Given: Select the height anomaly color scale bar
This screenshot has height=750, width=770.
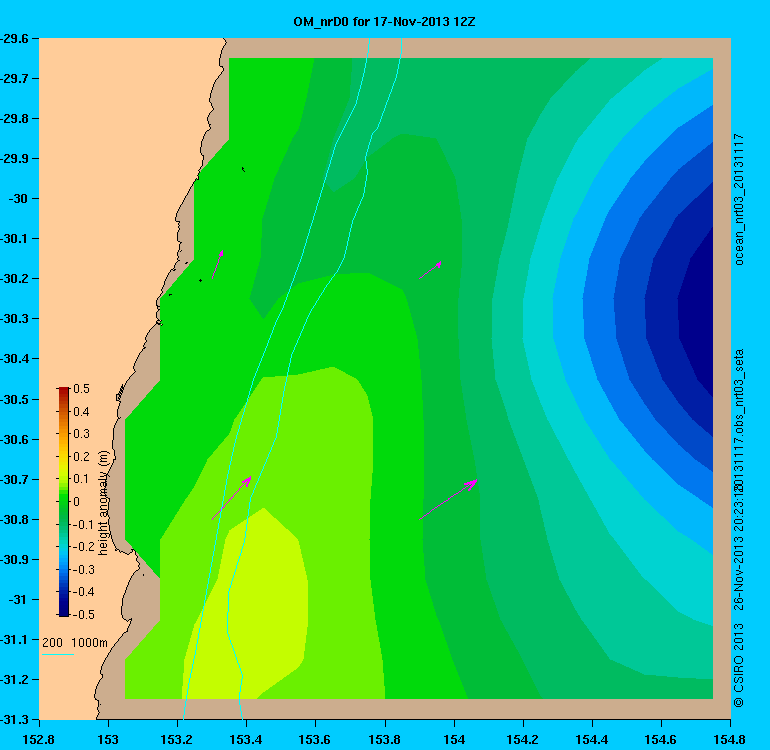Looking at the screenshot, I should coord(64,501).
